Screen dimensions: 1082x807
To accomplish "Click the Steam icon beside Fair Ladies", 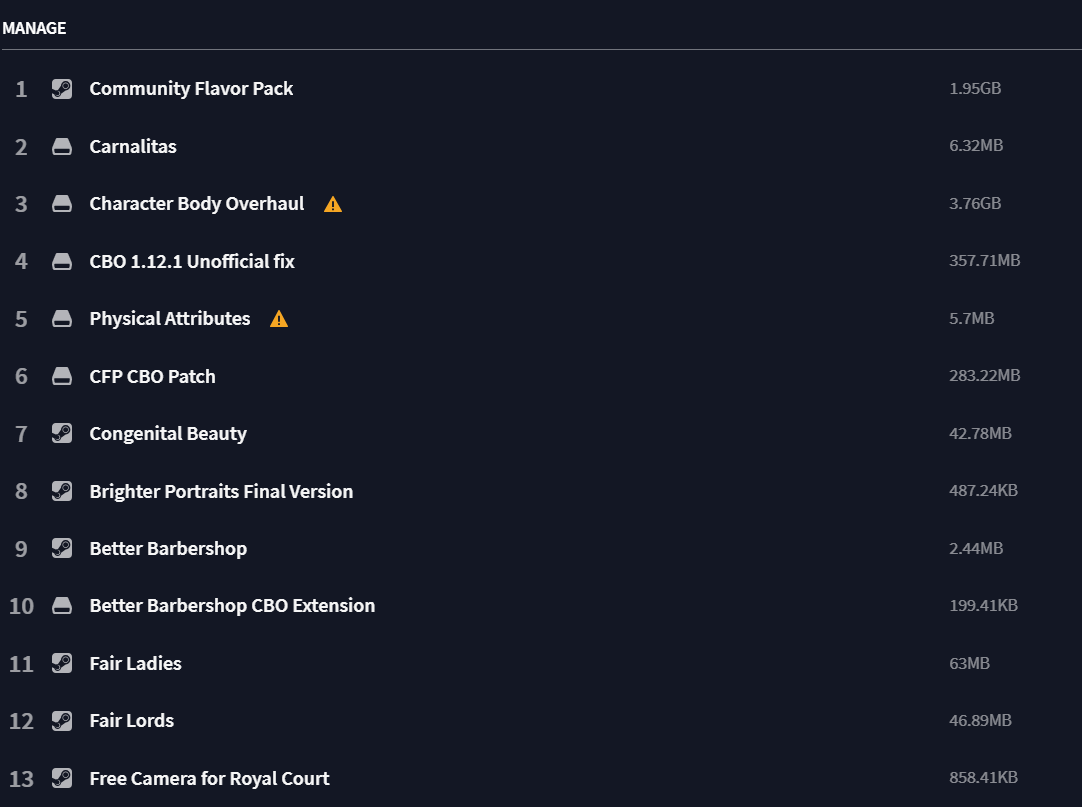I will [61, 663].
